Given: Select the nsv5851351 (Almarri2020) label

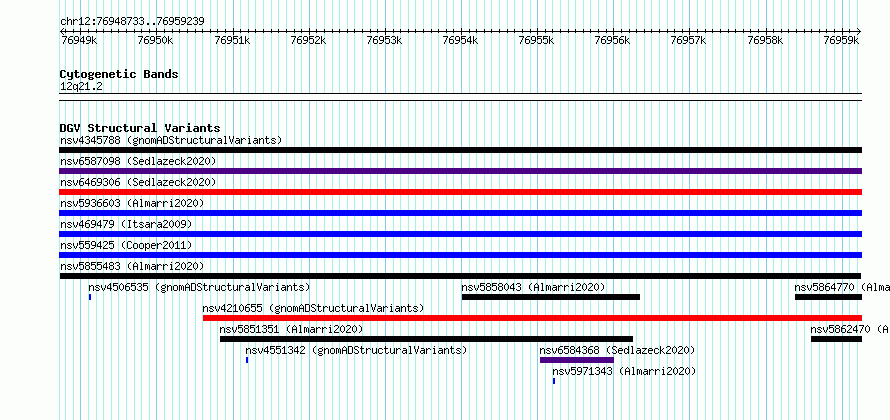Looking at the screenshot, I should tap(291, 329).
